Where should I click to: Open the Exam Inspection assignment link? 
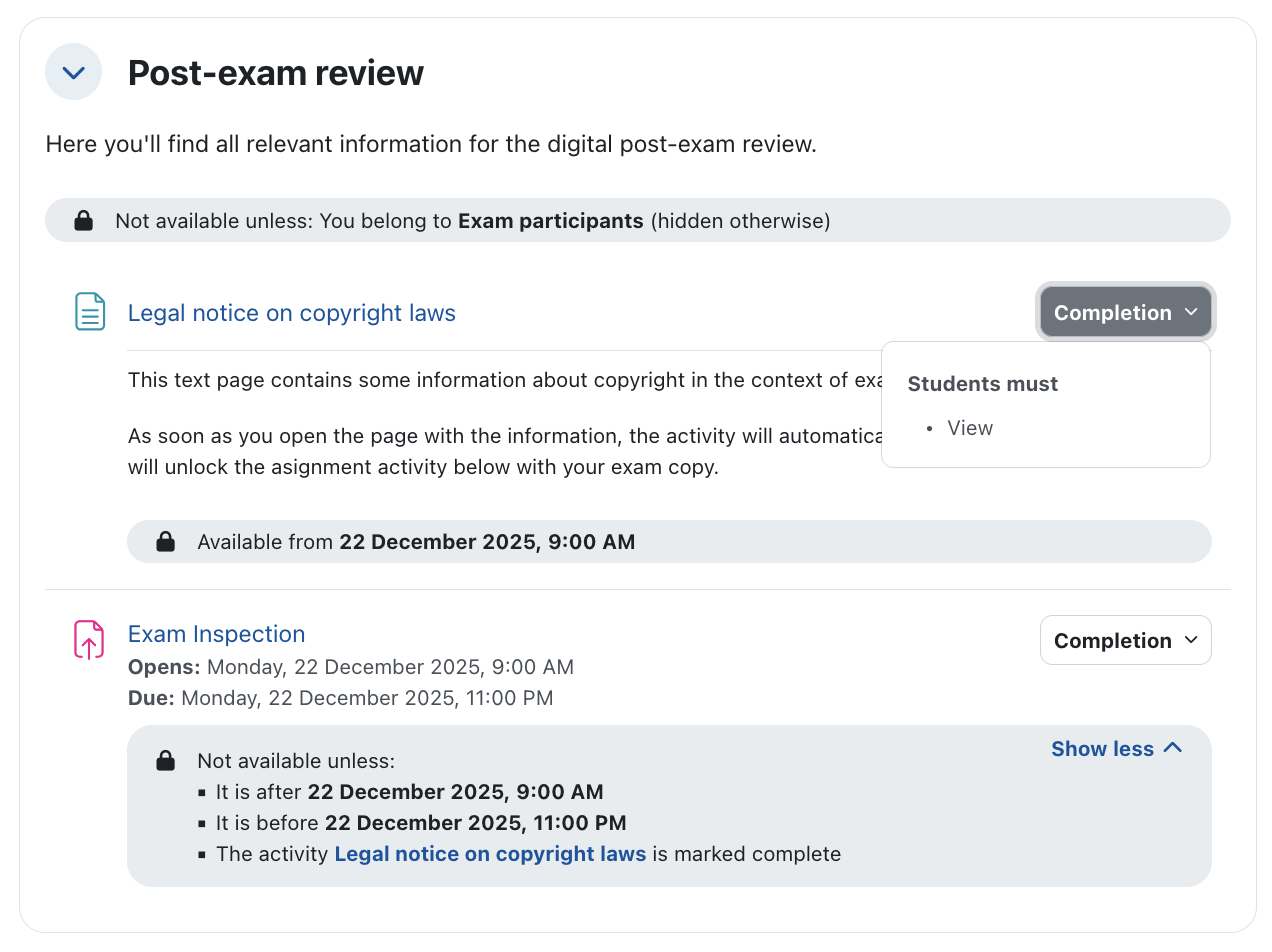coord(216,634)
